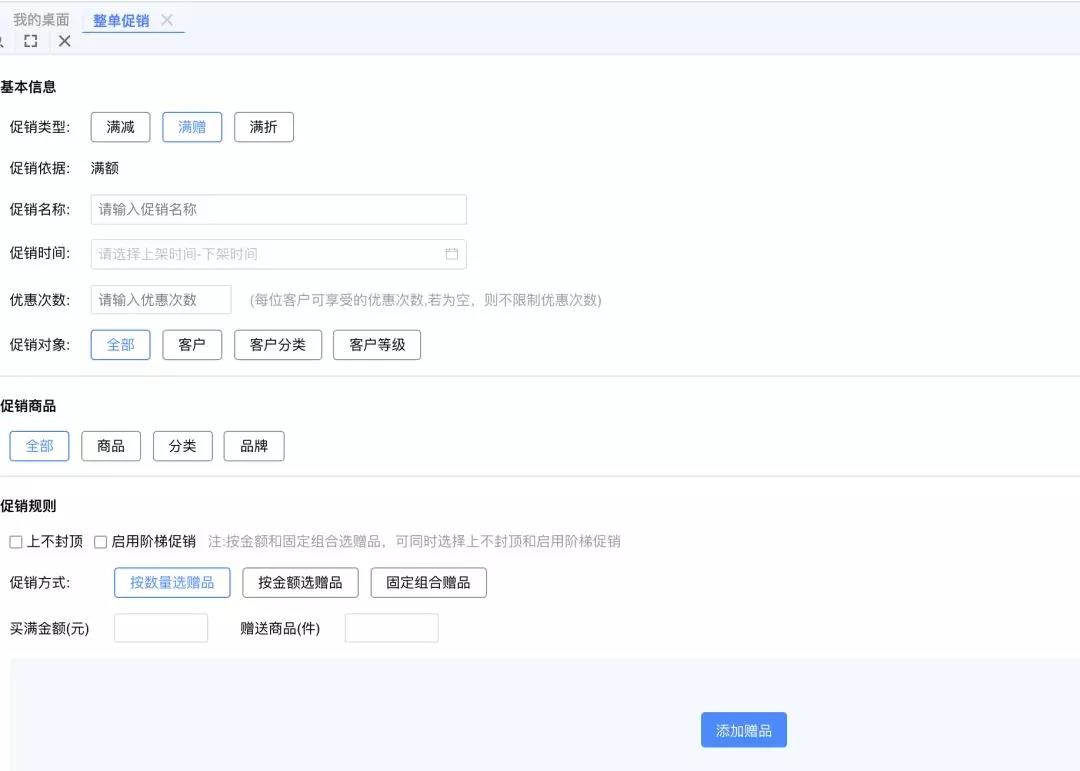Open the 促销时间 date range picker
1080x771 pixels.
[x=270, y=254]
